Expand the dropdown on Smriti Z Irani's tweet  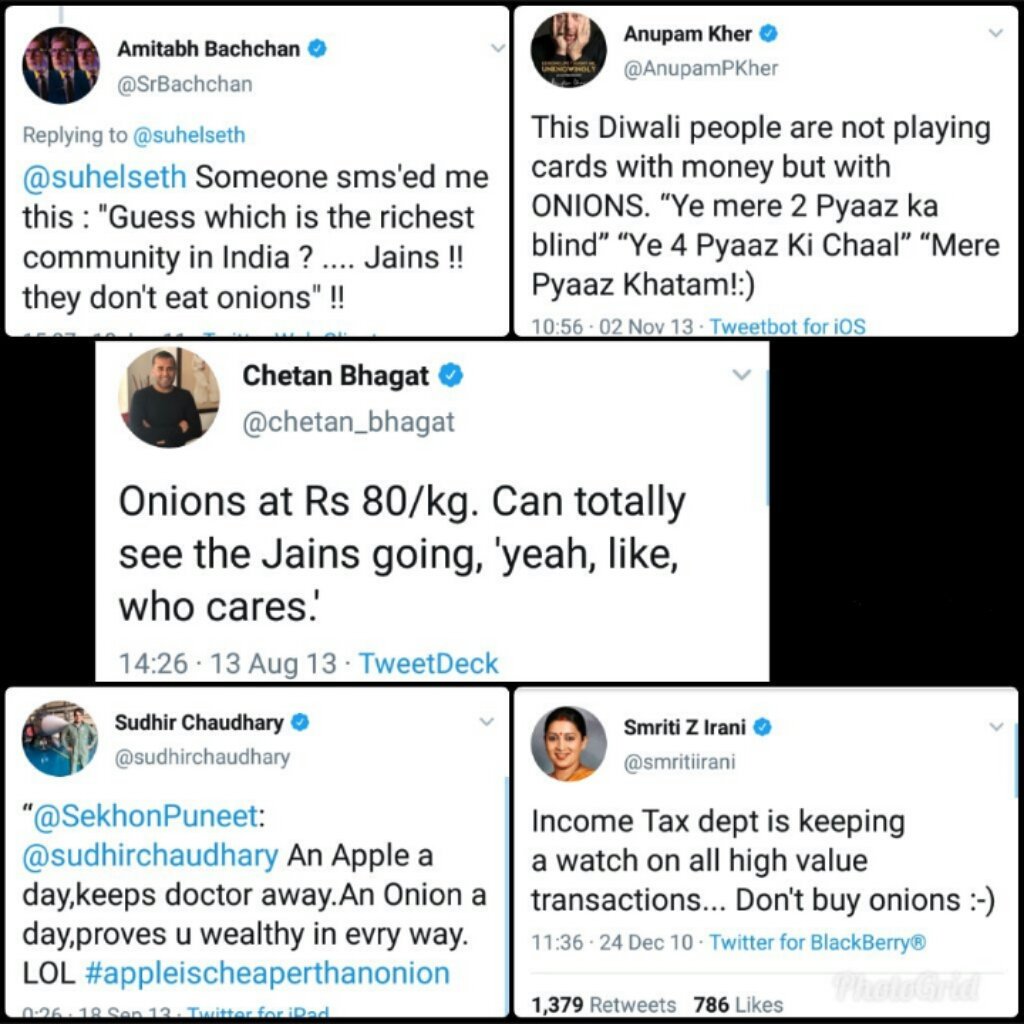996,726
